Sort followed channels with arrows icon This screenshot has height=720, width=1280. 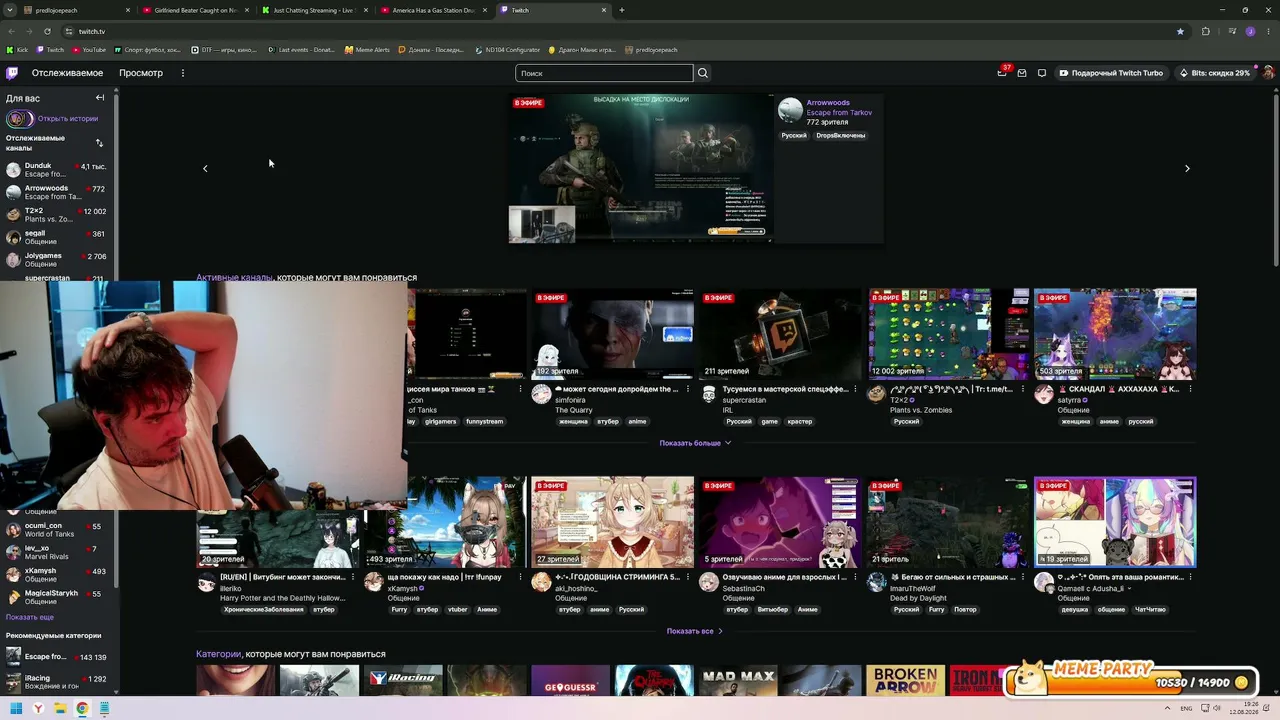tap(99, 143)
